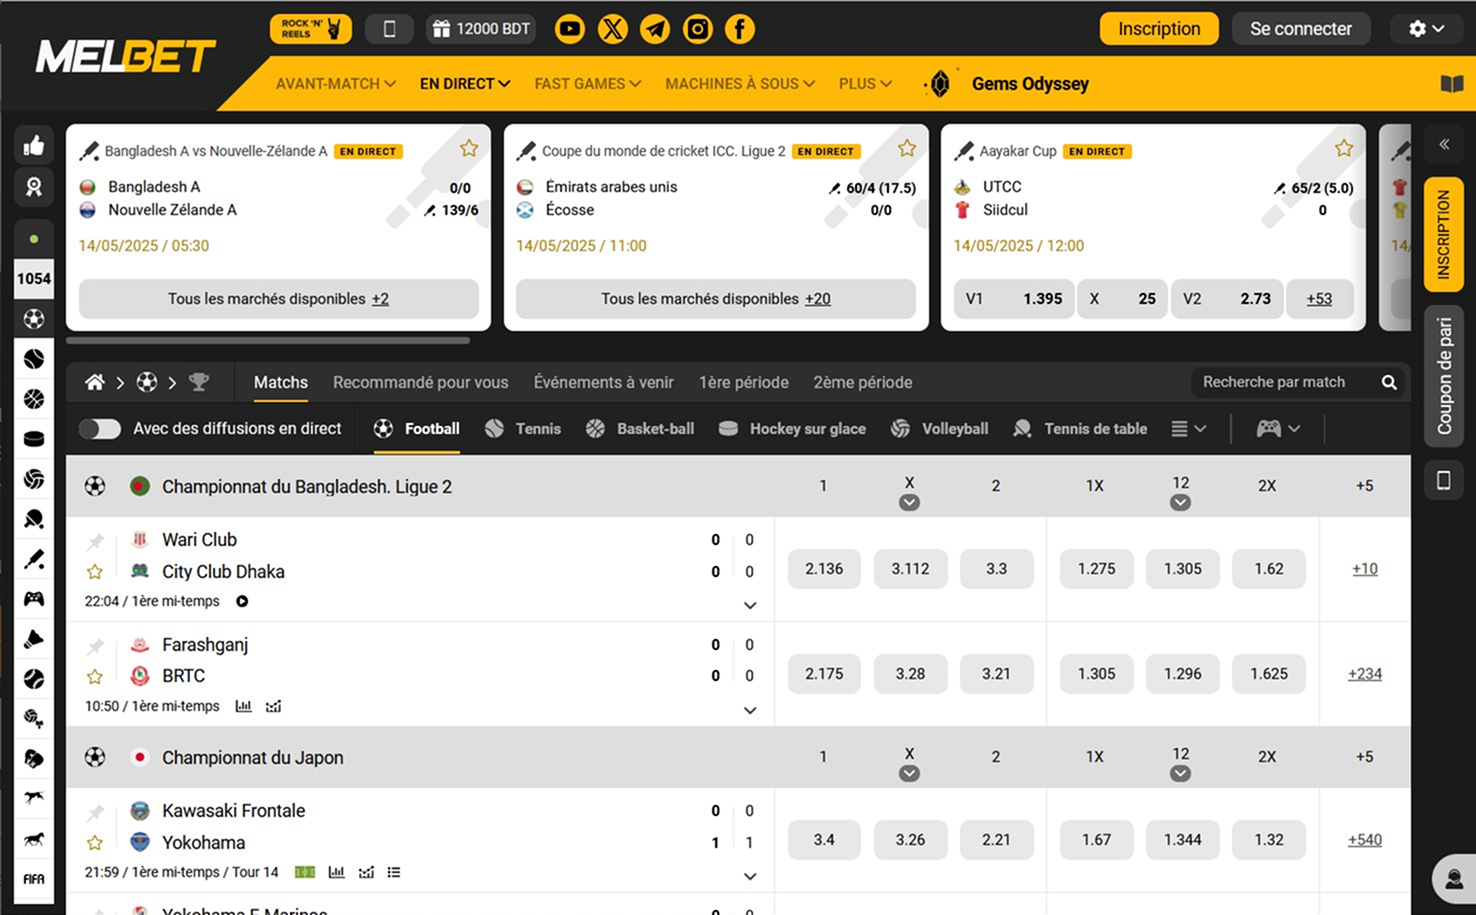Expand the settings gear dropdown

(x=1427, y=29)
